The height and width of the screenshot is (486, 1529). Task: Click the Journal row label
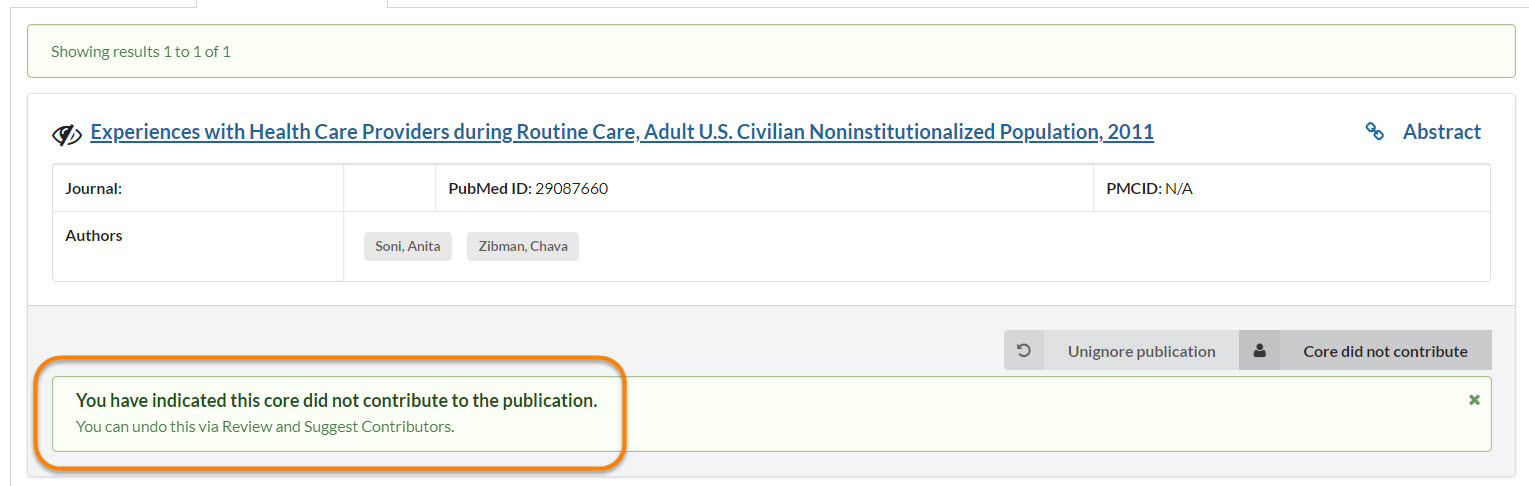[x=93, y=188]
